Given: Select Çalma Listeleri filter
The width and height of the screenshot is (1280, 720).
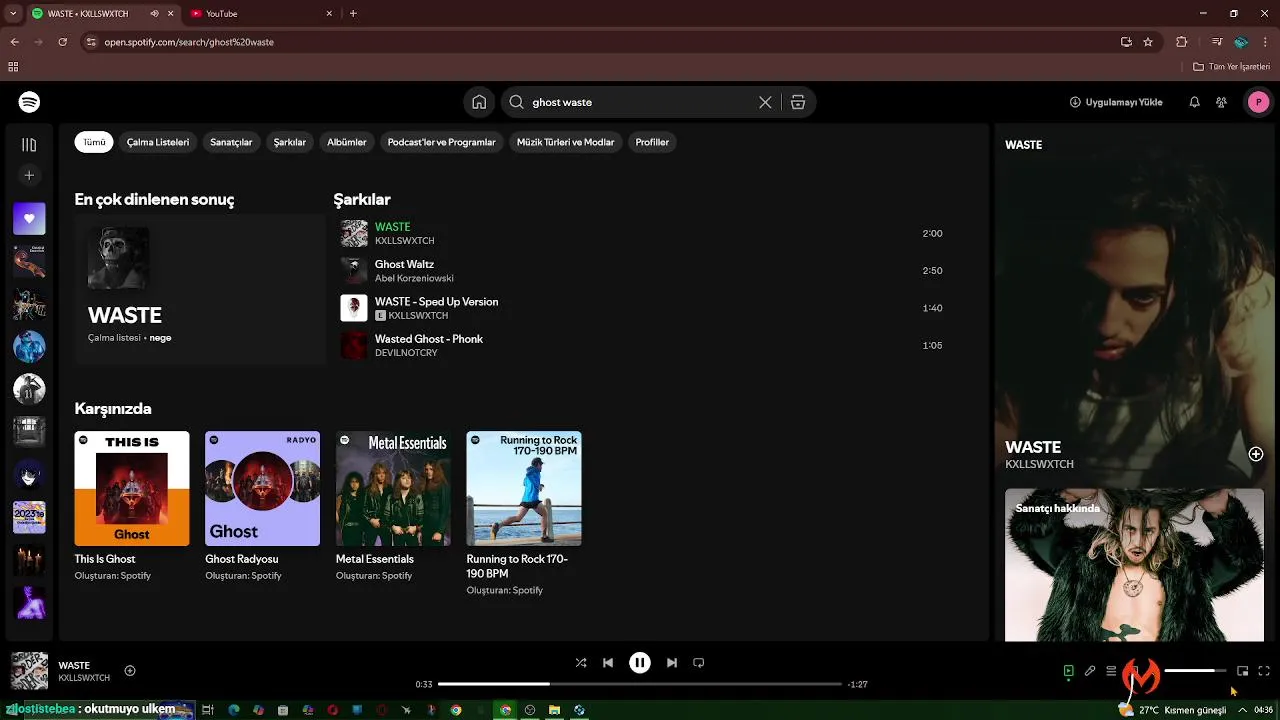Looking at the screenshot, I should coord(158,142).
